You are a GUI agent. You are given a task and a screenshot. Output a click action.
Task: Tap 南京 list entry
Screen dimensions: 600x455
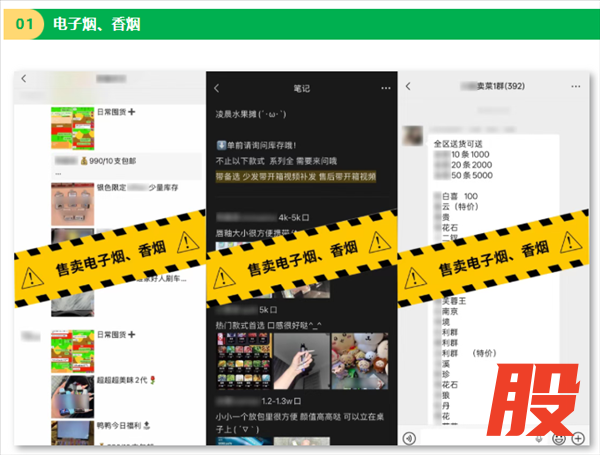(x=450, y=311)
